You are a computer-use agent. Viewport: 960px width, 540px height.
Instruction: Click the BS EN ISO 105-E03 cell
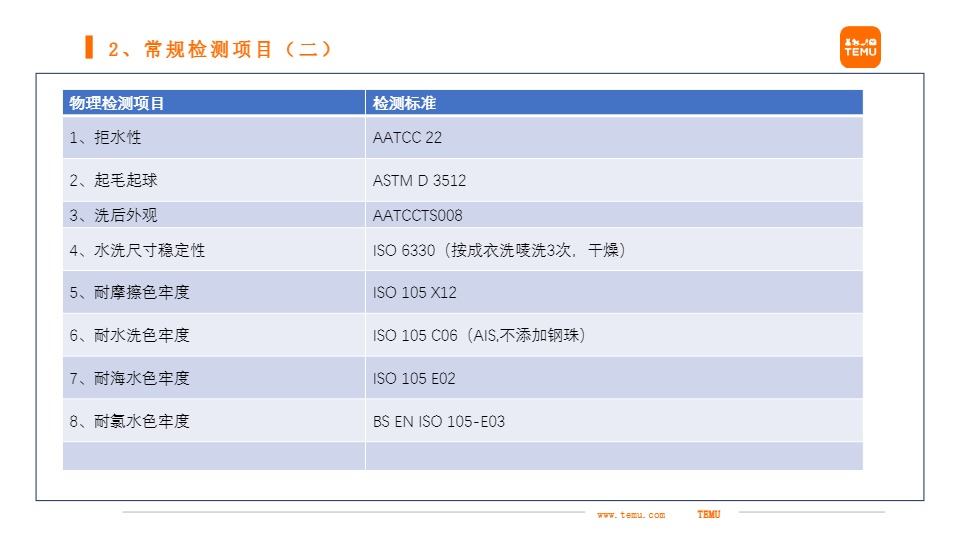(438, 421)
